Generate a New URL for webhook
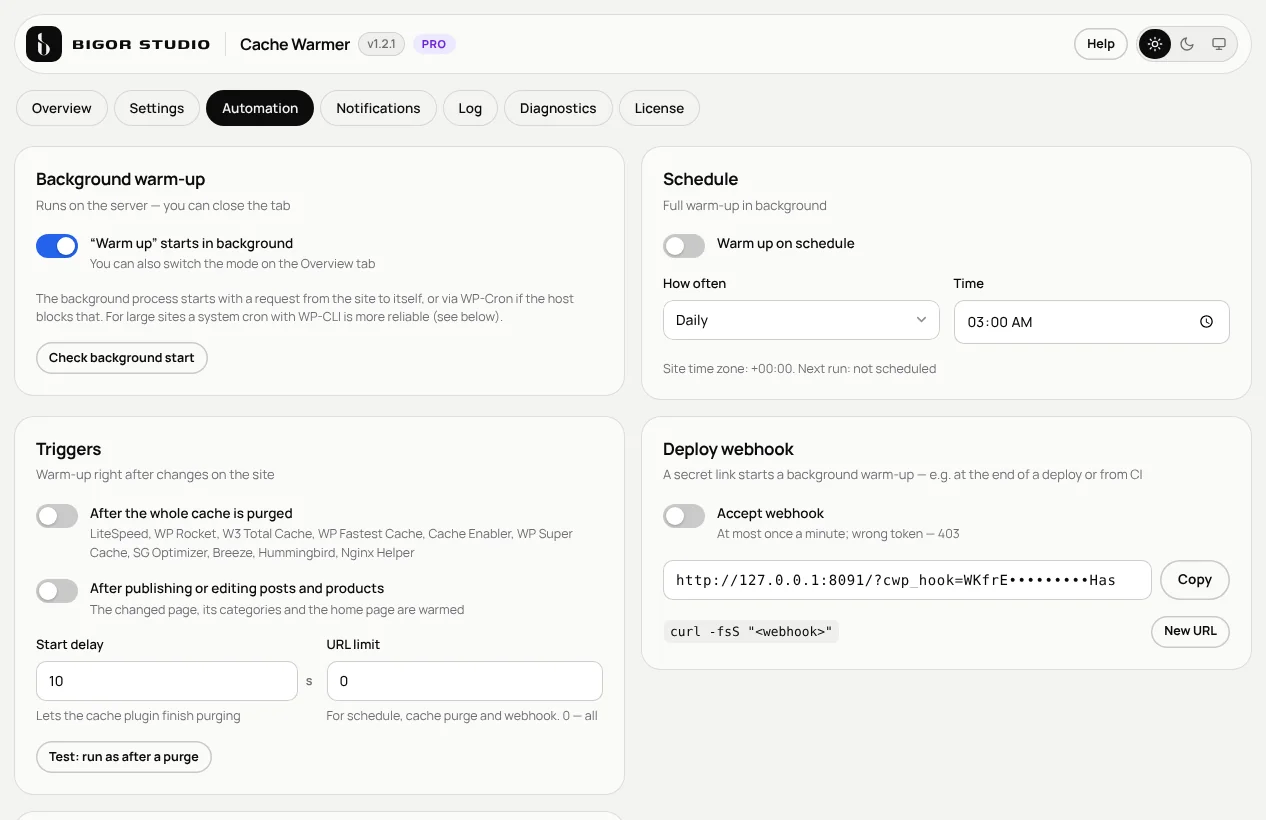Image resolution: width=1266 pixels, height=820 pixels. [1190, 631]
